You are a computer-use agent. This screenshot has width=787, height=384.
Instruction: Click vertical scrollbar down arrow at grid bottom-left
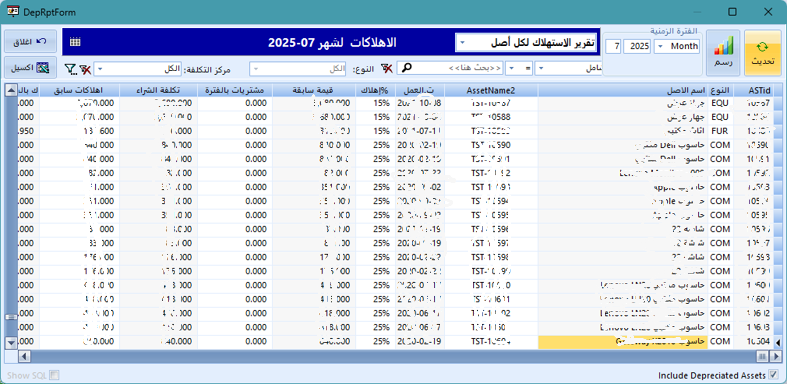point(11,343)
